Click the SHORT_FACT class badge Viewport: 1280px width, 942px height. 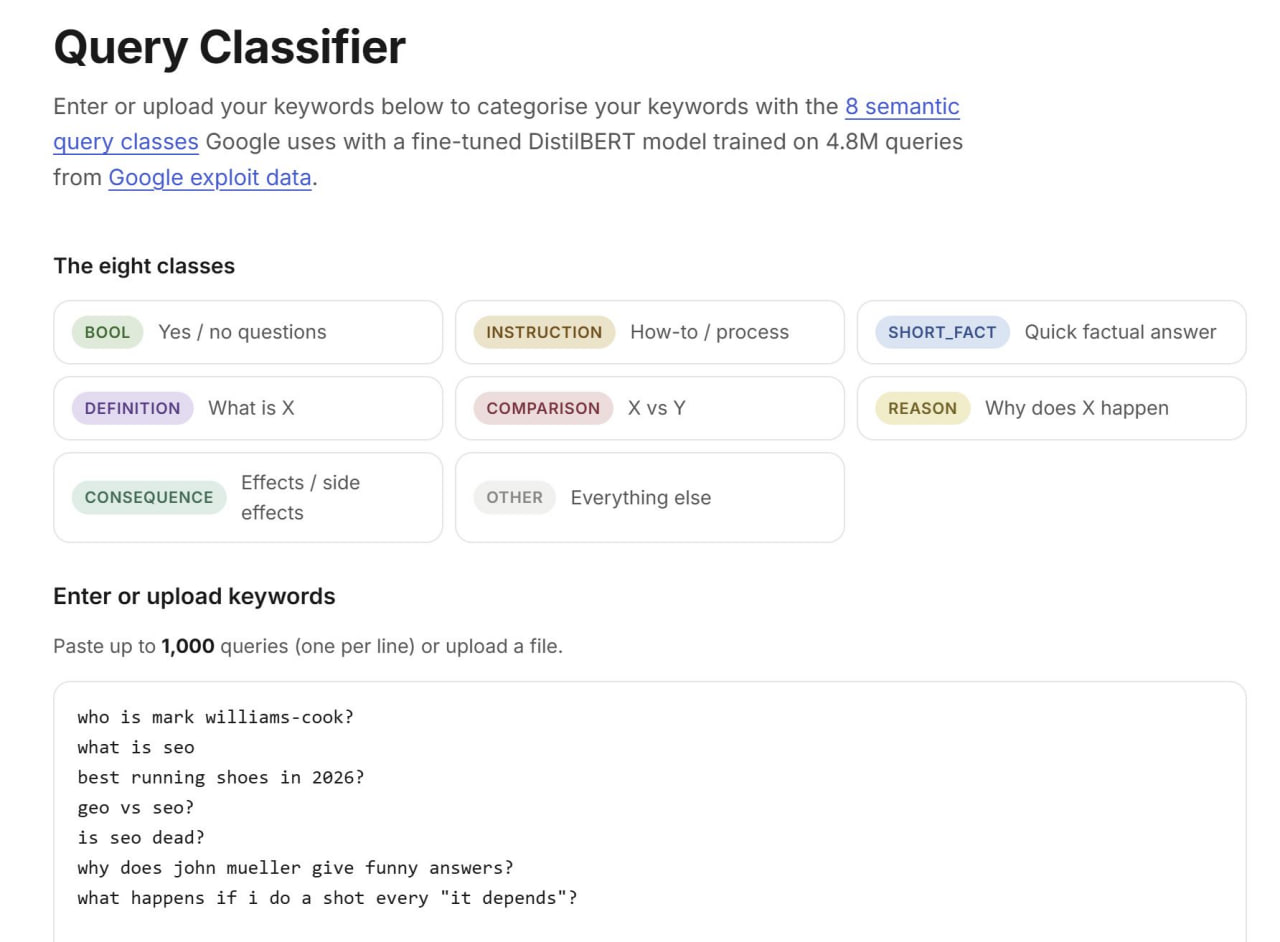click(942, 332)
